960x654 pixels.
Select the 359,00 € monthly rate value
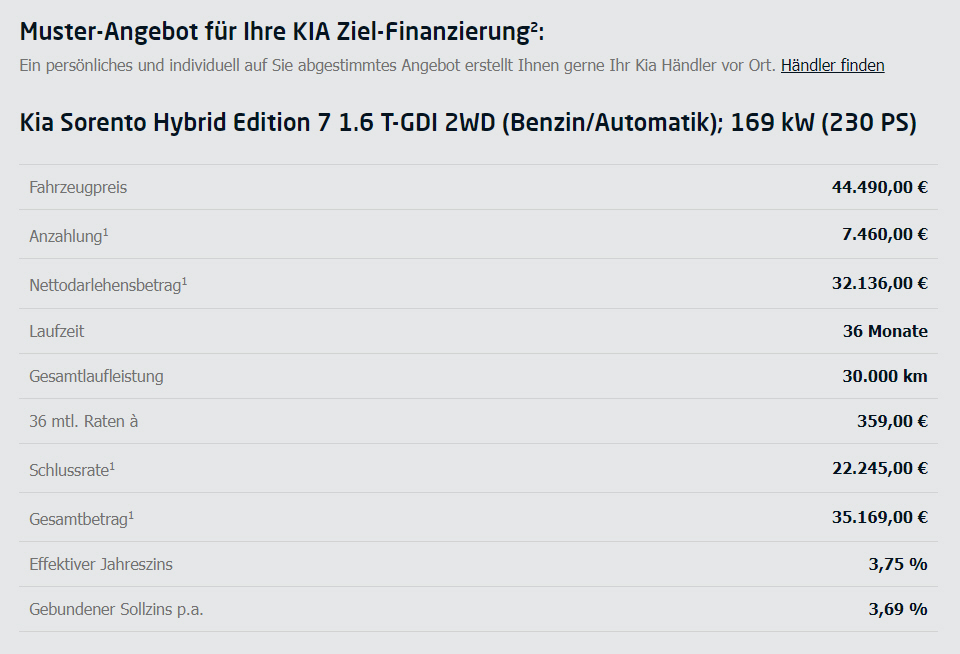pos(892,421)
